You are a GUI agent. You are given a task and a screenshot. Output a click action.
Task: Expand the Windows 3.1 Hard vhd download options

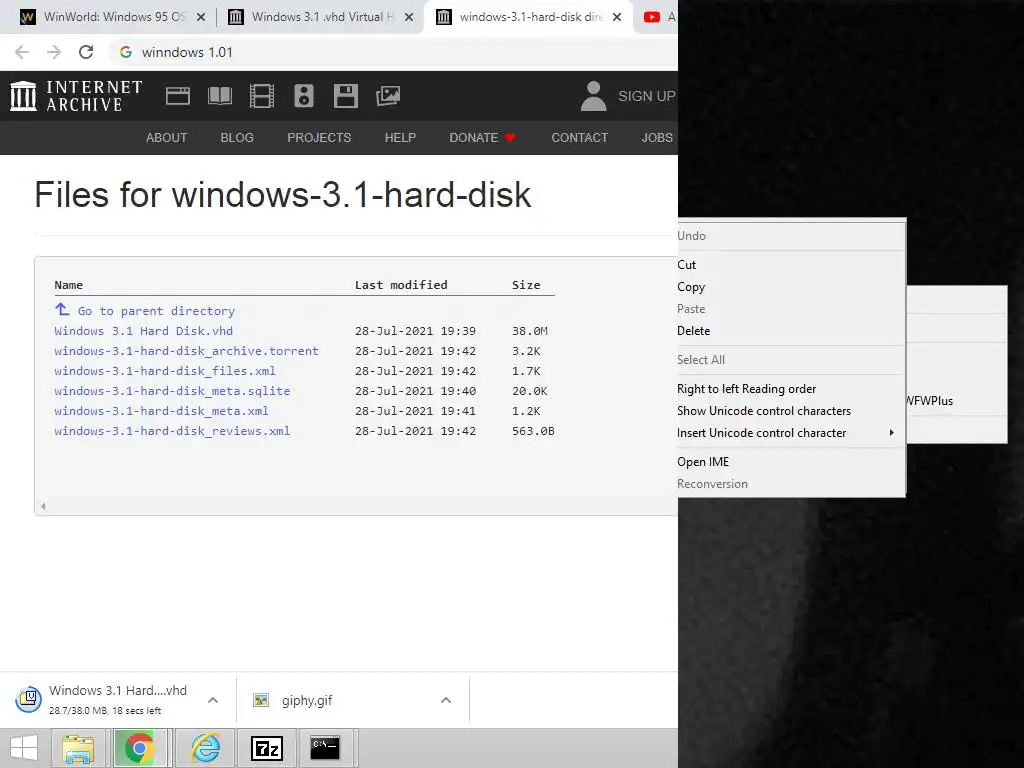coord(213,700)
